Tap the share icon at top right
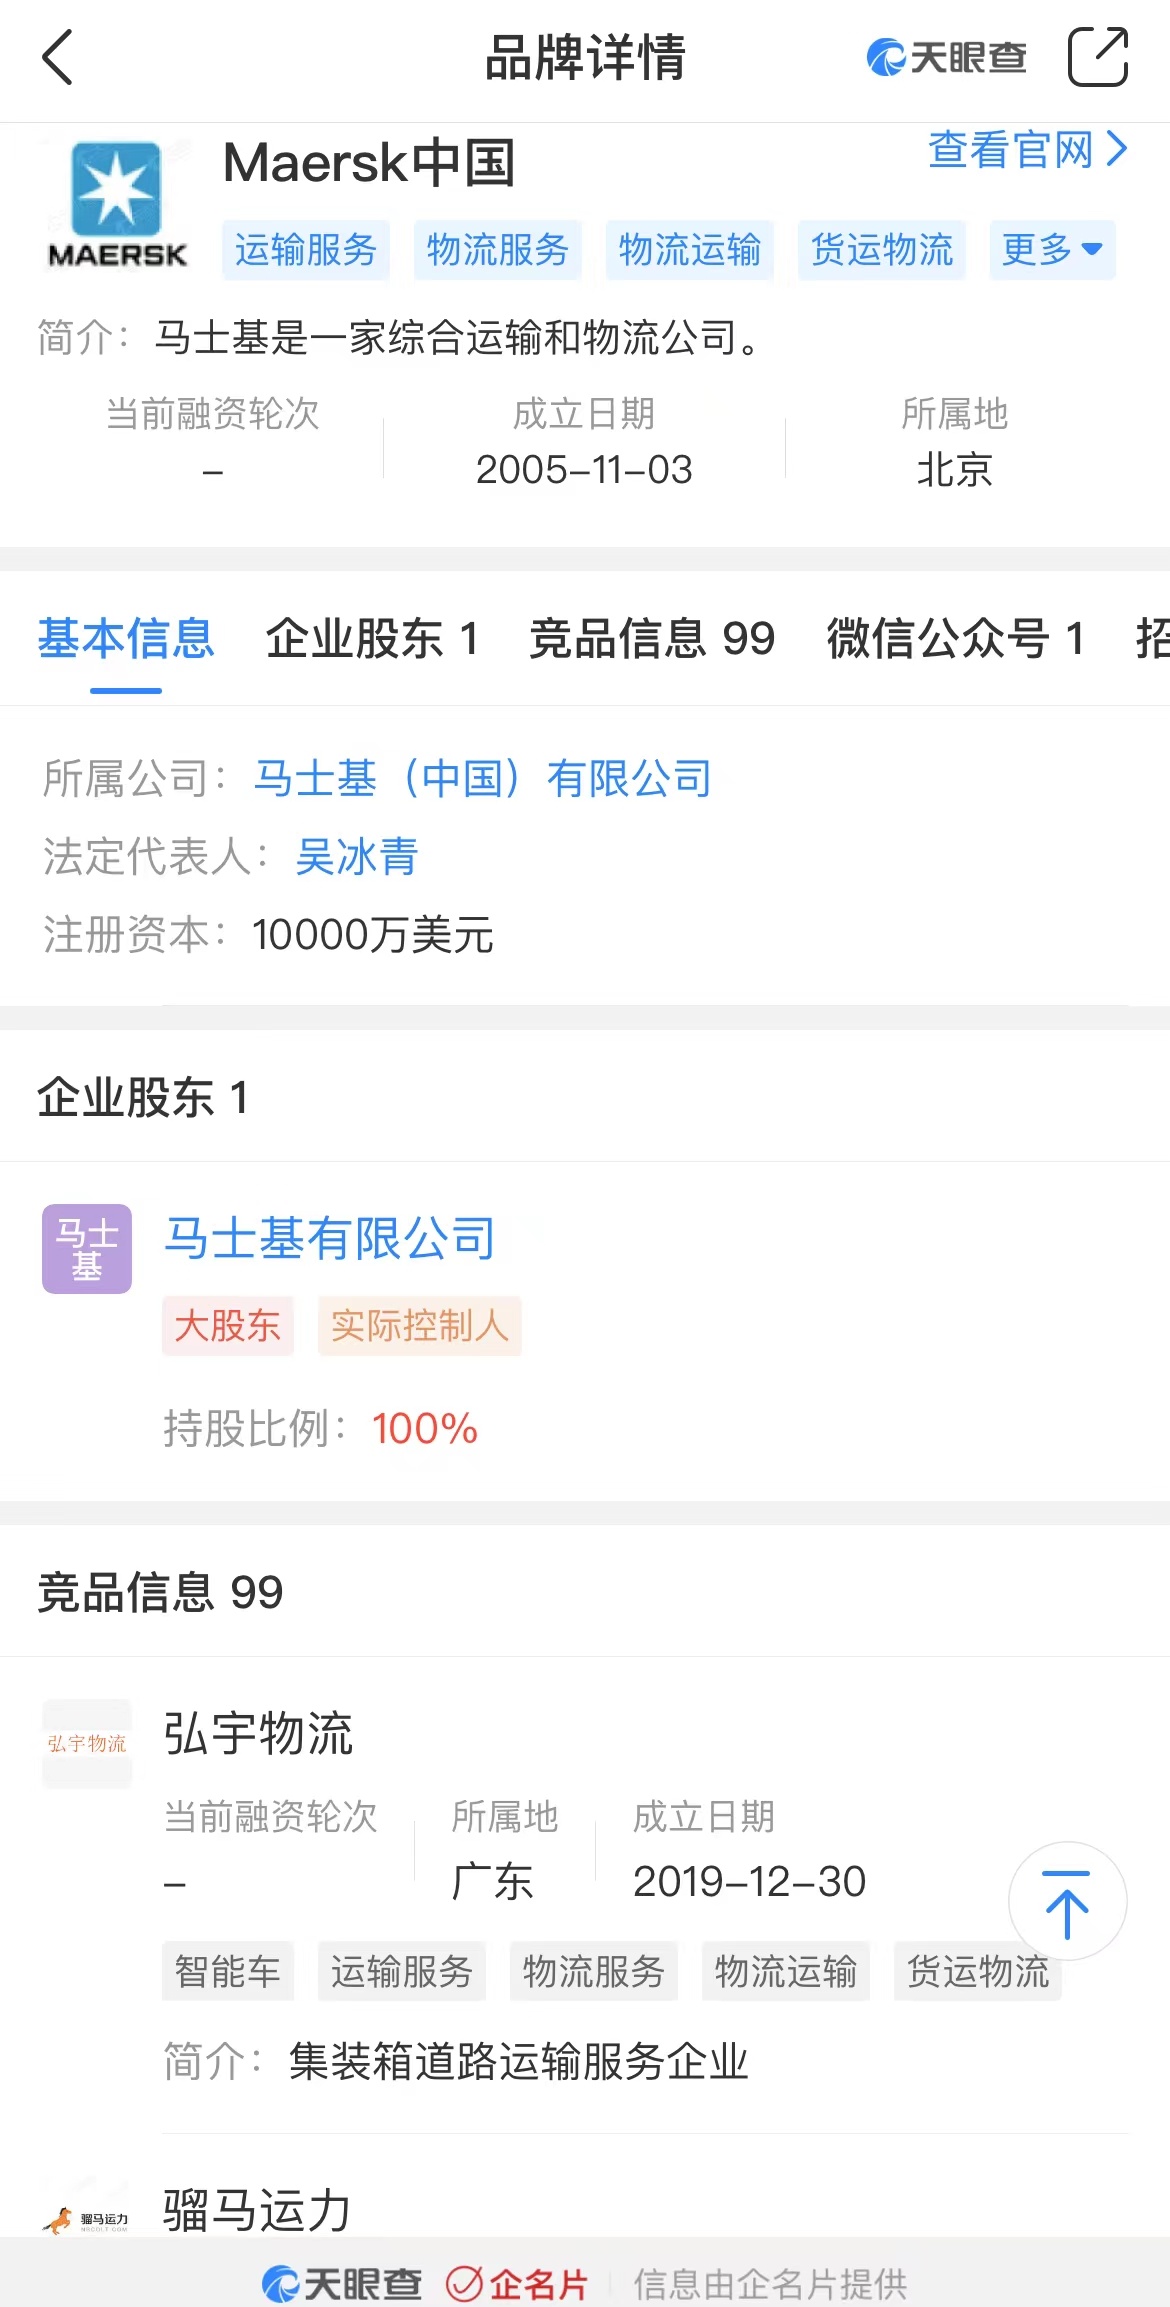The image size is (1170, 2307). point(1098,57)
